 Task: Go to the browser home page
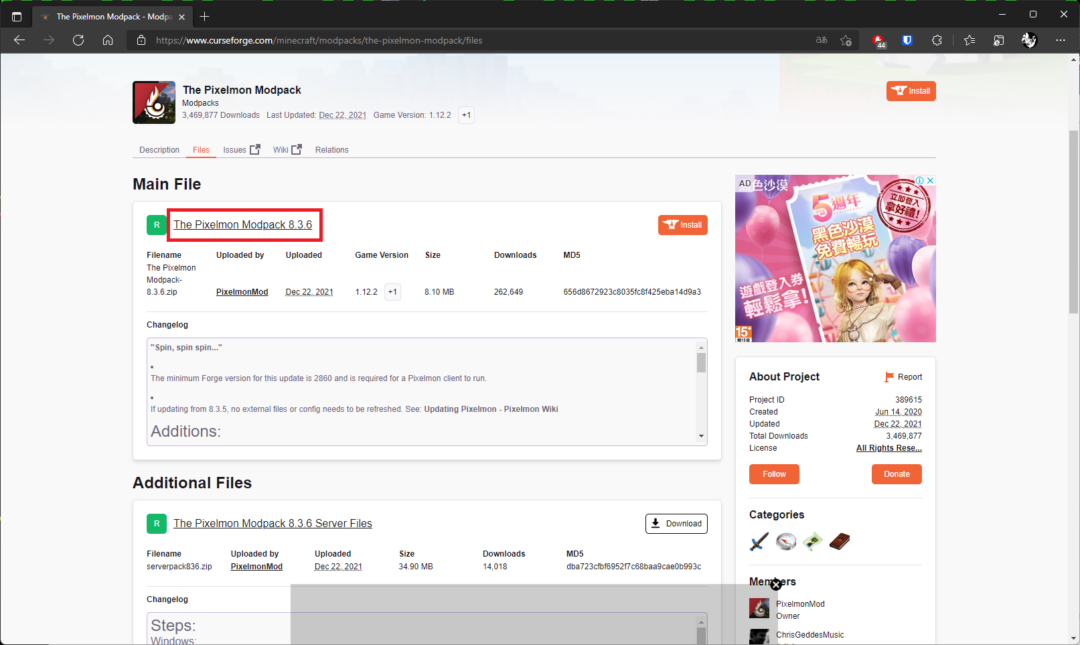[108, 40]
